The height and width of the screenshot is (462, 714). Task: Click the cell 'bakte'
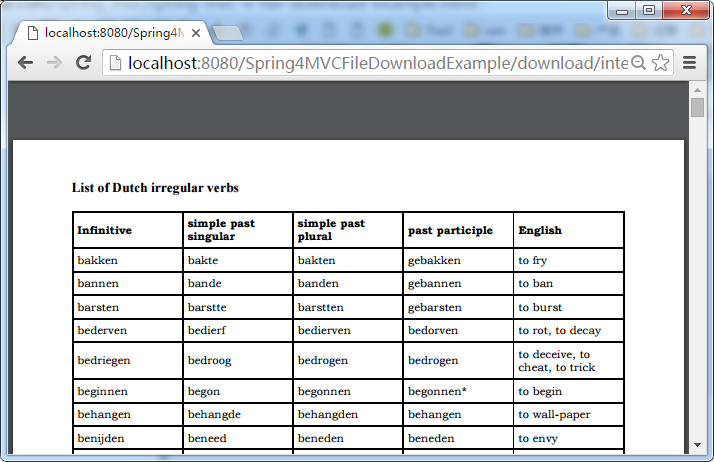point(238,260)
